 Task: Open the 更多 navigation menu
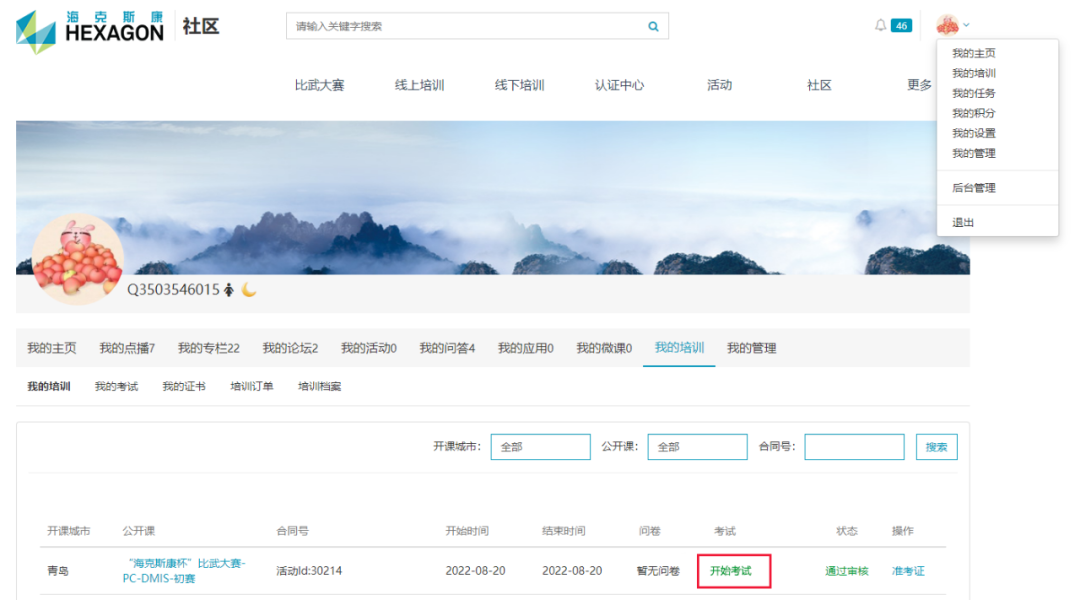(x=919, y=85)
